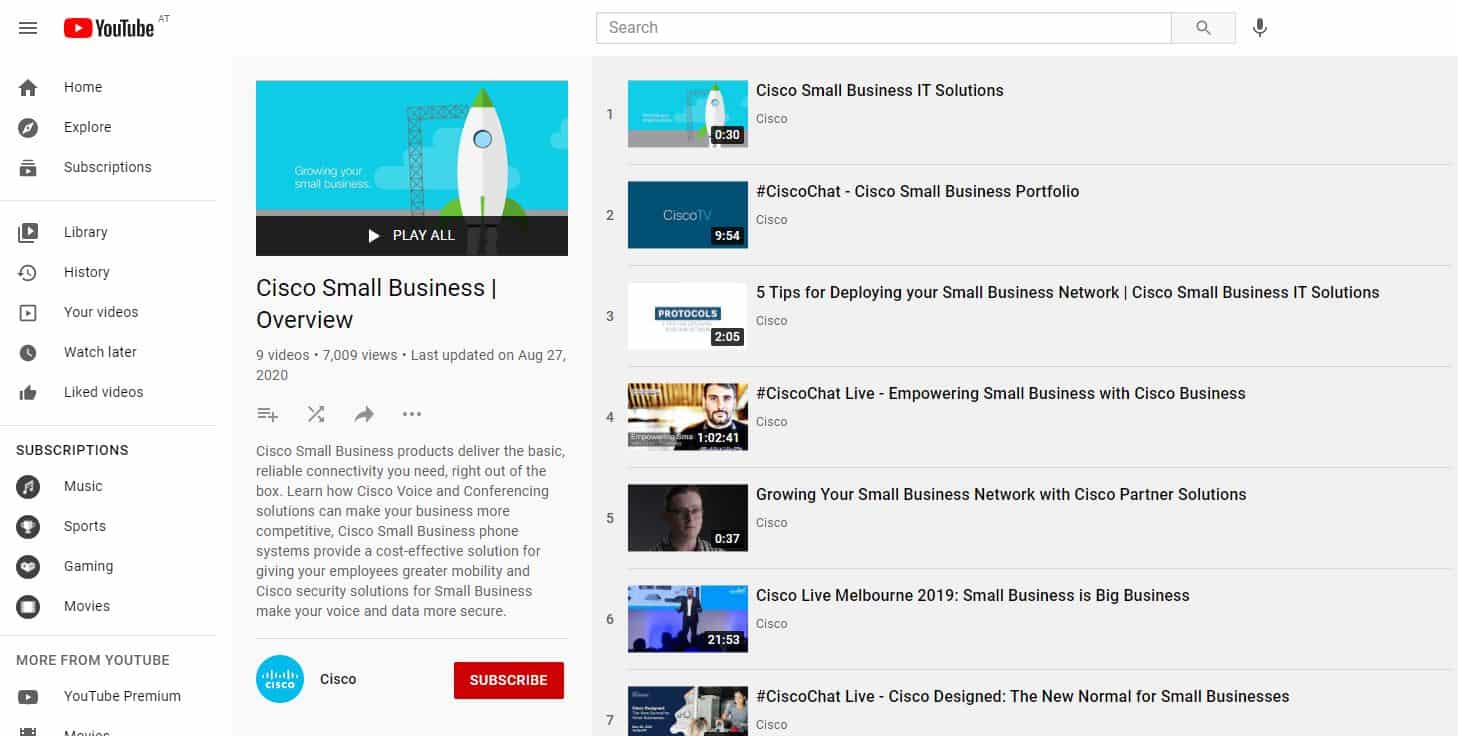
Task: Open Explore in the sidebar
Action: point(88,127)
